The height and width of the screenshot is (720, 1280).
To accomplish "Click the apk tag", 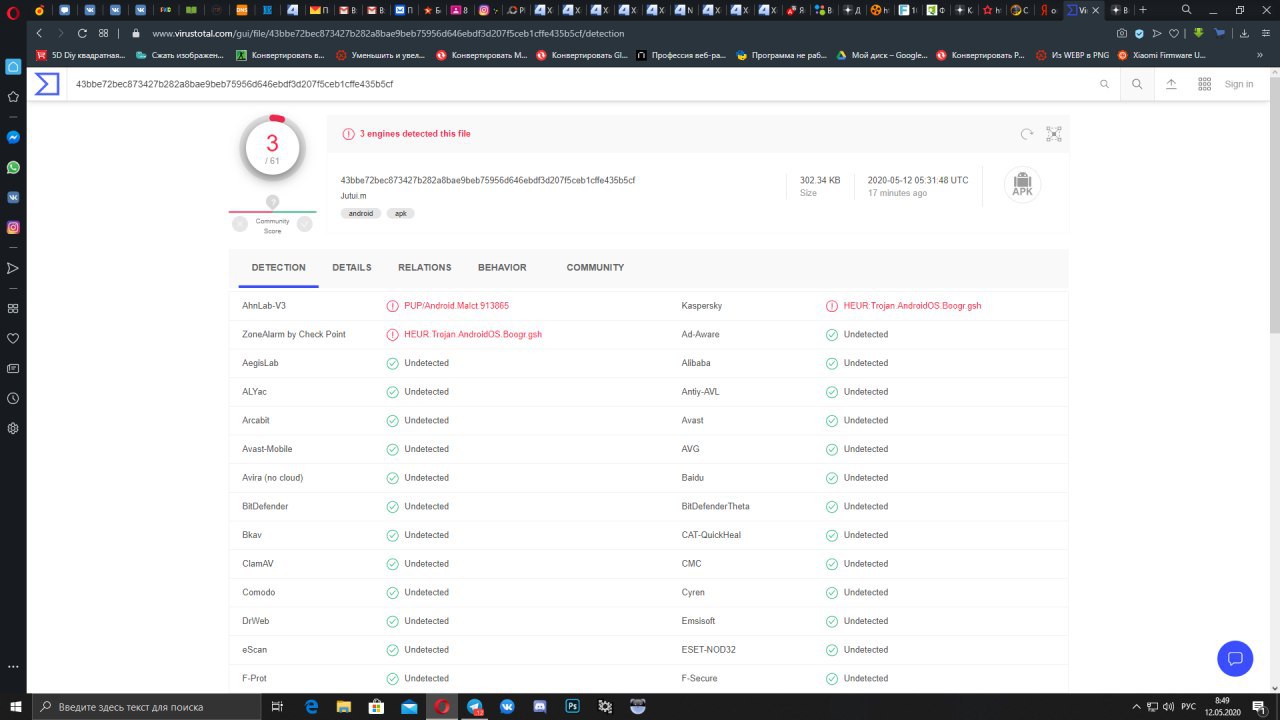I will [x=400, y=213].
